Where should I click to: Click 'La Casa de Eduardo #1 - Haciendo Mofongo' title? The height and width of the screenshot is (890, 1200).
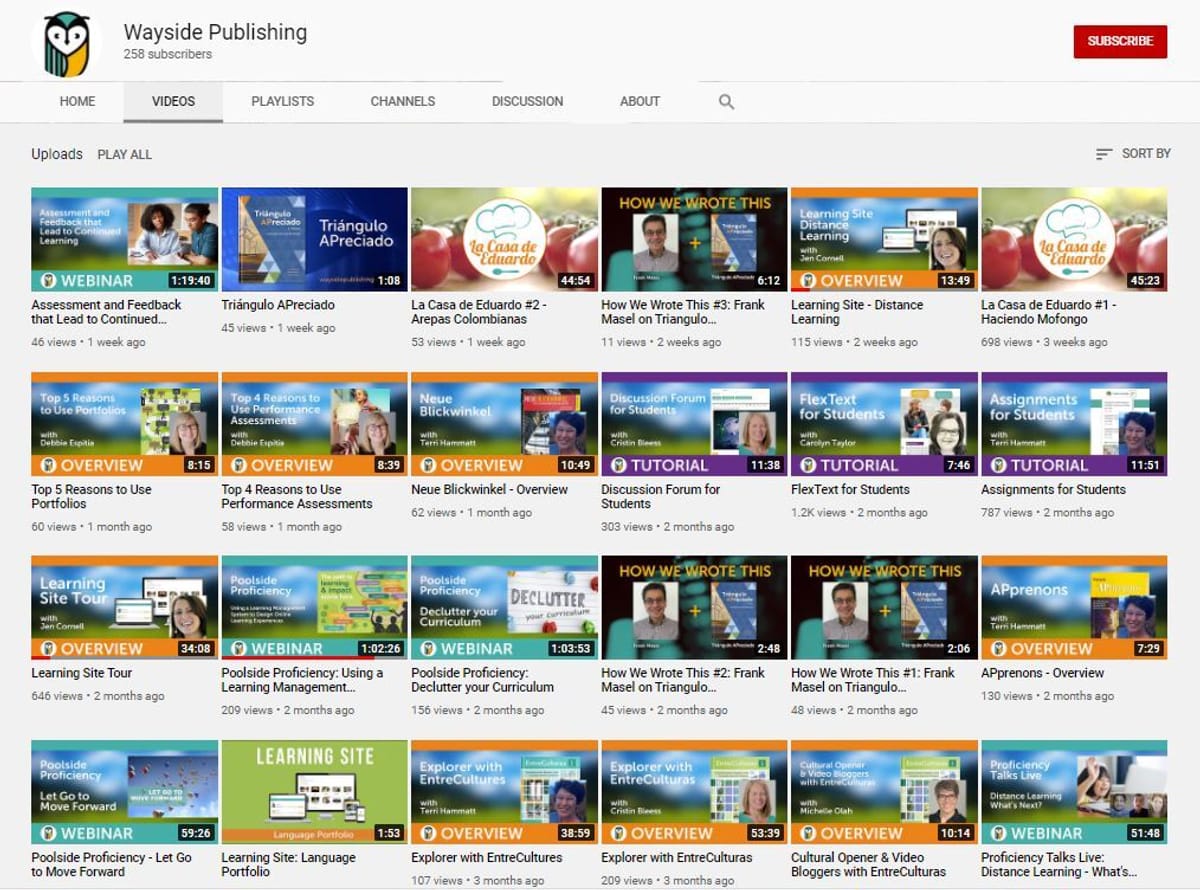[1048, 312]
